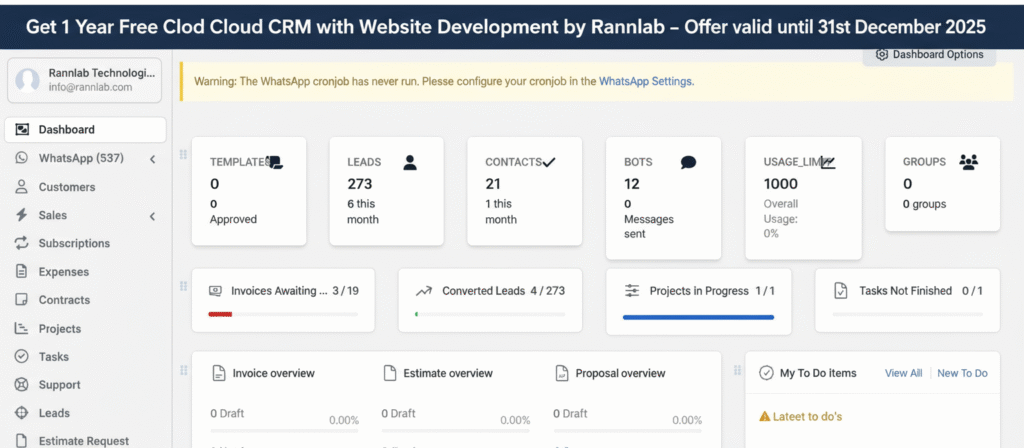Open the Projects menu item
Image resolution: width=1024 pixels, height=448 pixels.
point(59,329)
